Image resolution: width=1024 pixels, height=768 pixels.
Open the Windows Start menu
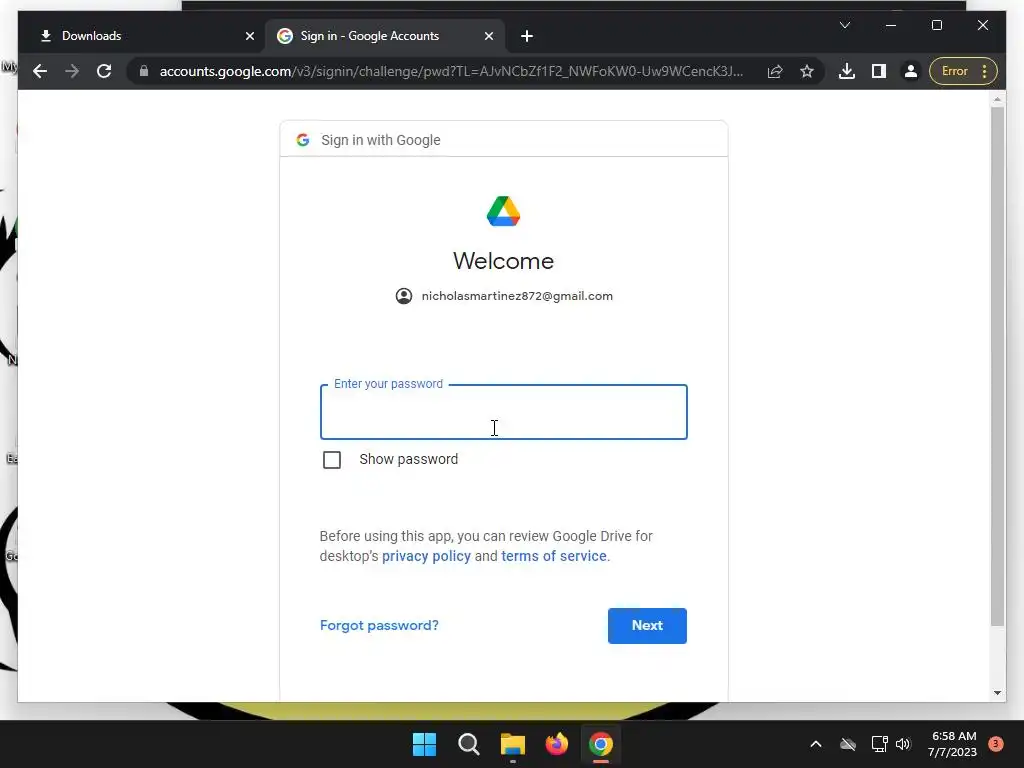pos(424,744)
